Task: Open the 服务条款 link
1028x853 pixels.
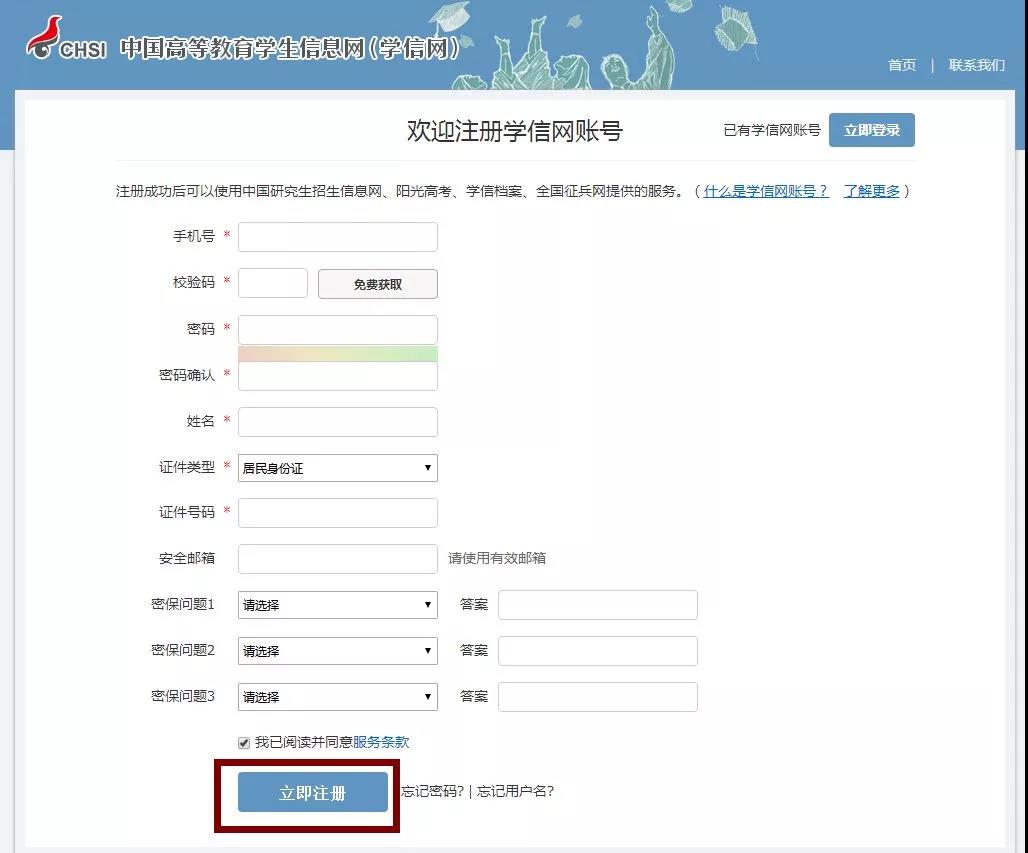Action: pyautogui.click(x=381, y=742)
